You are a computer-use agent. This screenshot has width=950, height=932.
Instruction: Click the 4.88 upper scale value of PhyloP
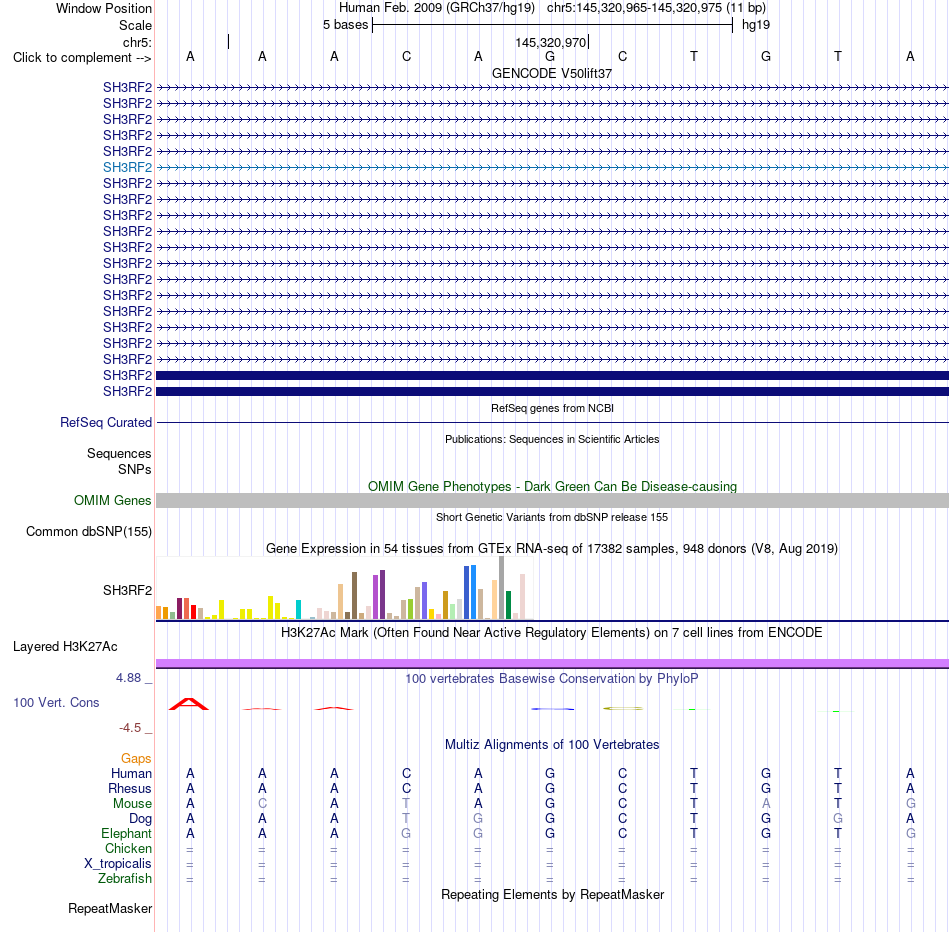[x=128, y=678]
